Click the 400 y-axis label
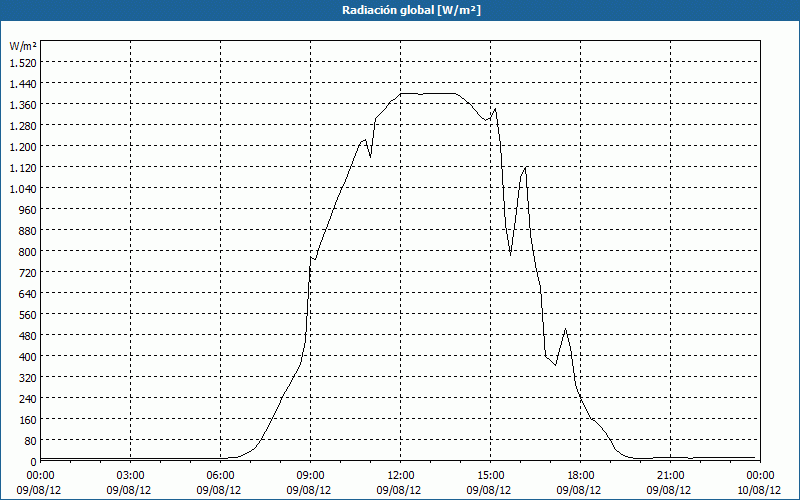This screenshot has width=800, height=500. pyautogui.click(x=28, y=357)
